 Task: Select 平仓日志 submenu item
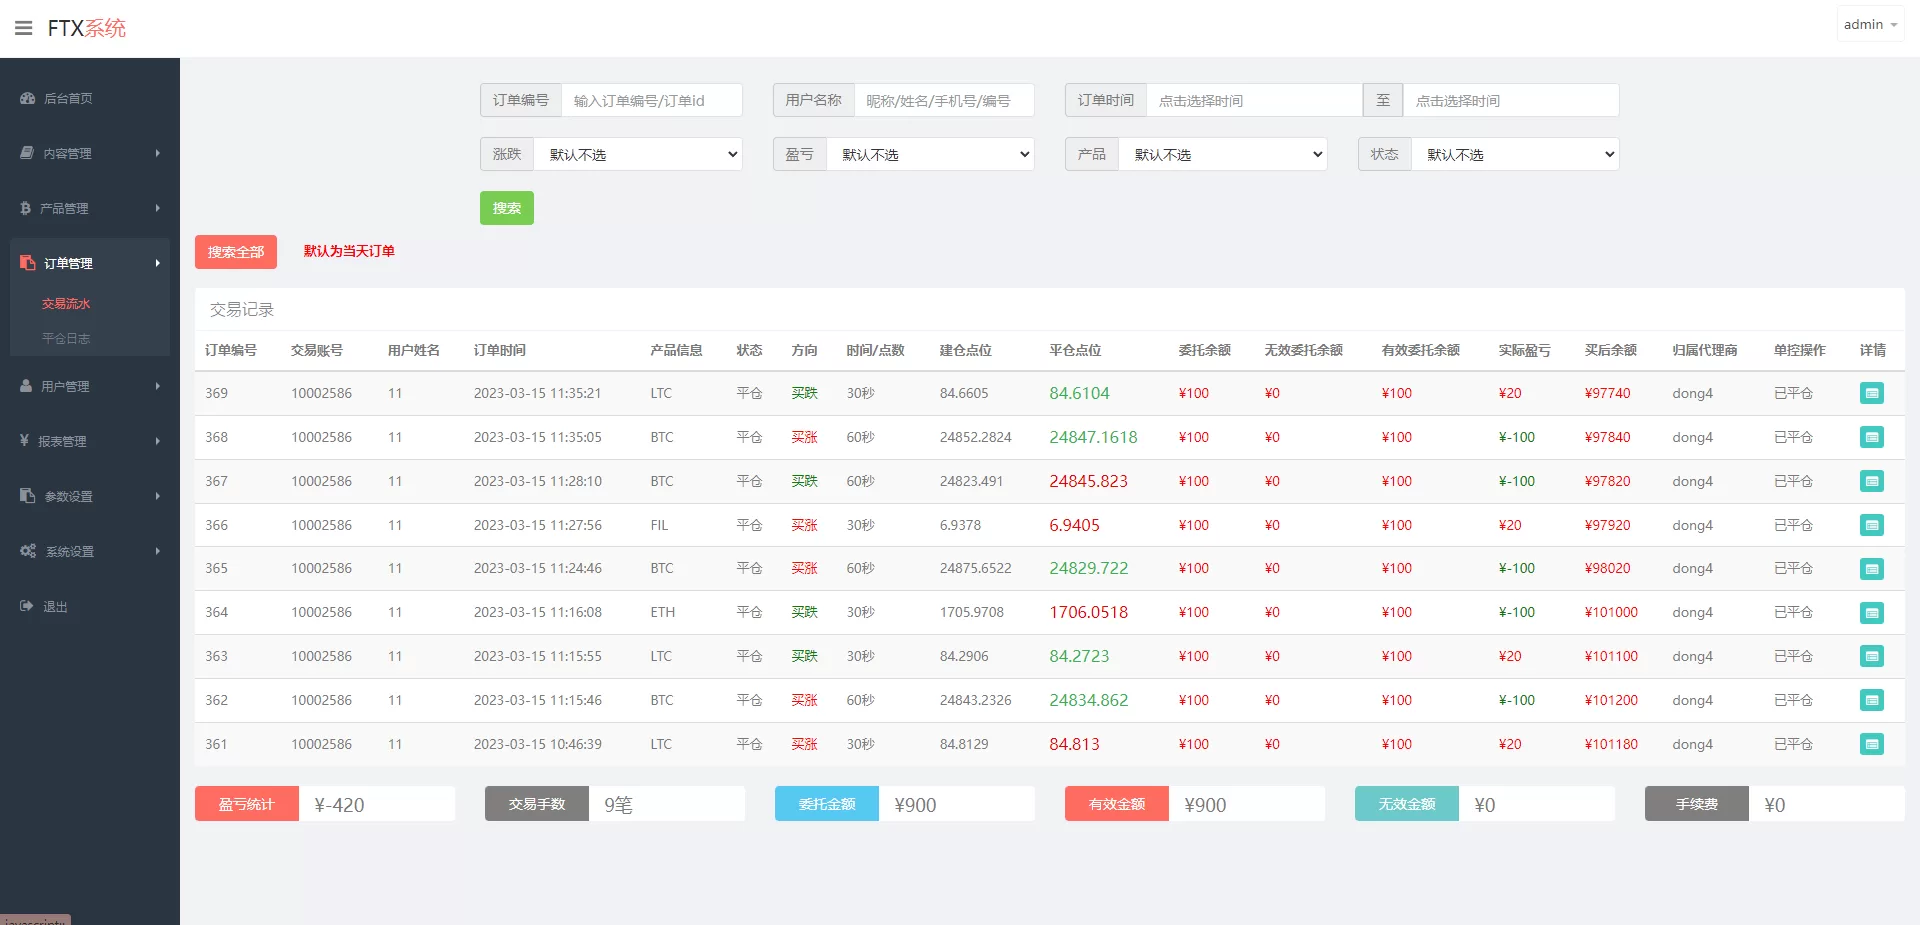66,338
